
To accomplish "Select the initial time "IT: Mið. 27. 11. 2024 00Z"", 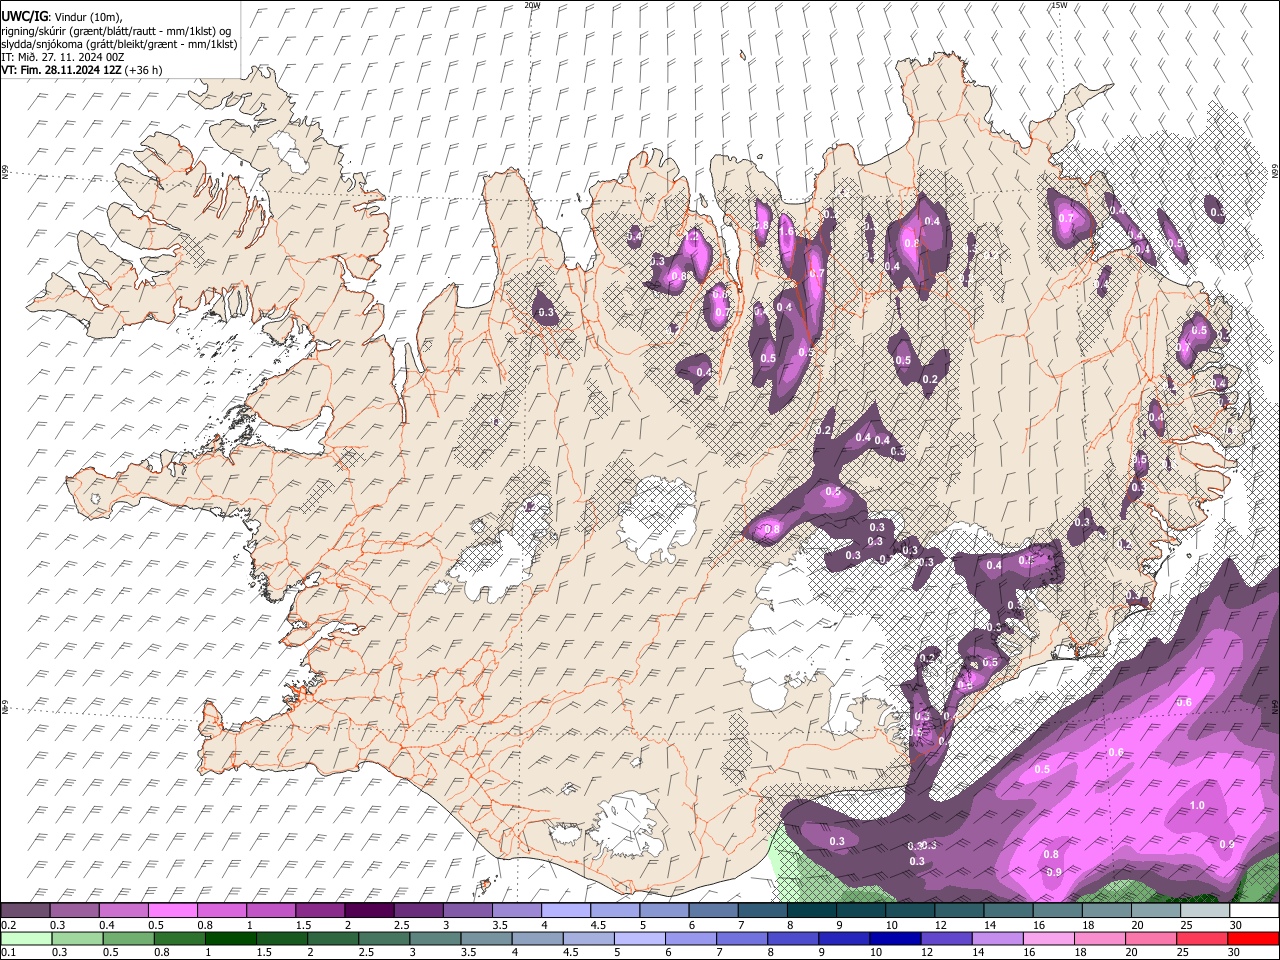I will (x=62, y=57).
